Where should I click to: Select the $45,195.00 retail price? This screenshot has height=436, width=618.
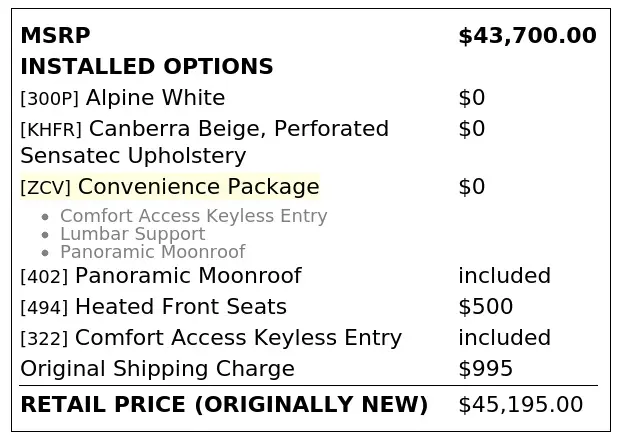coord(520,405)
